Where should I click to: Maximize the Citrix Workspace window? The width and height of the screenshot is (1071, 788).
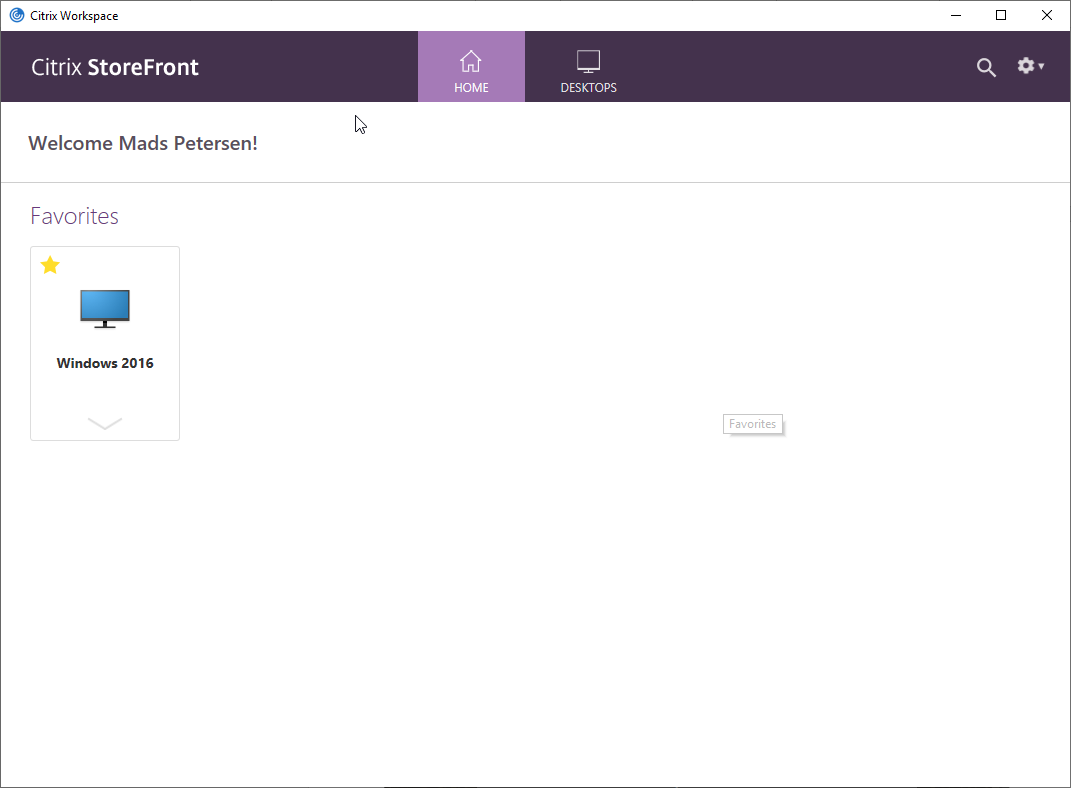pos(1001,15)
